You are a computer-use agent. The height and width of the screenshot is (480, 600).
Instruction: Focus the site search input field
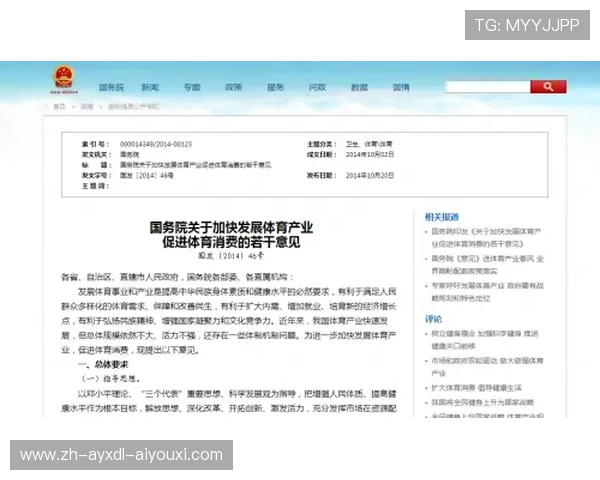click(x=488, y=87)
